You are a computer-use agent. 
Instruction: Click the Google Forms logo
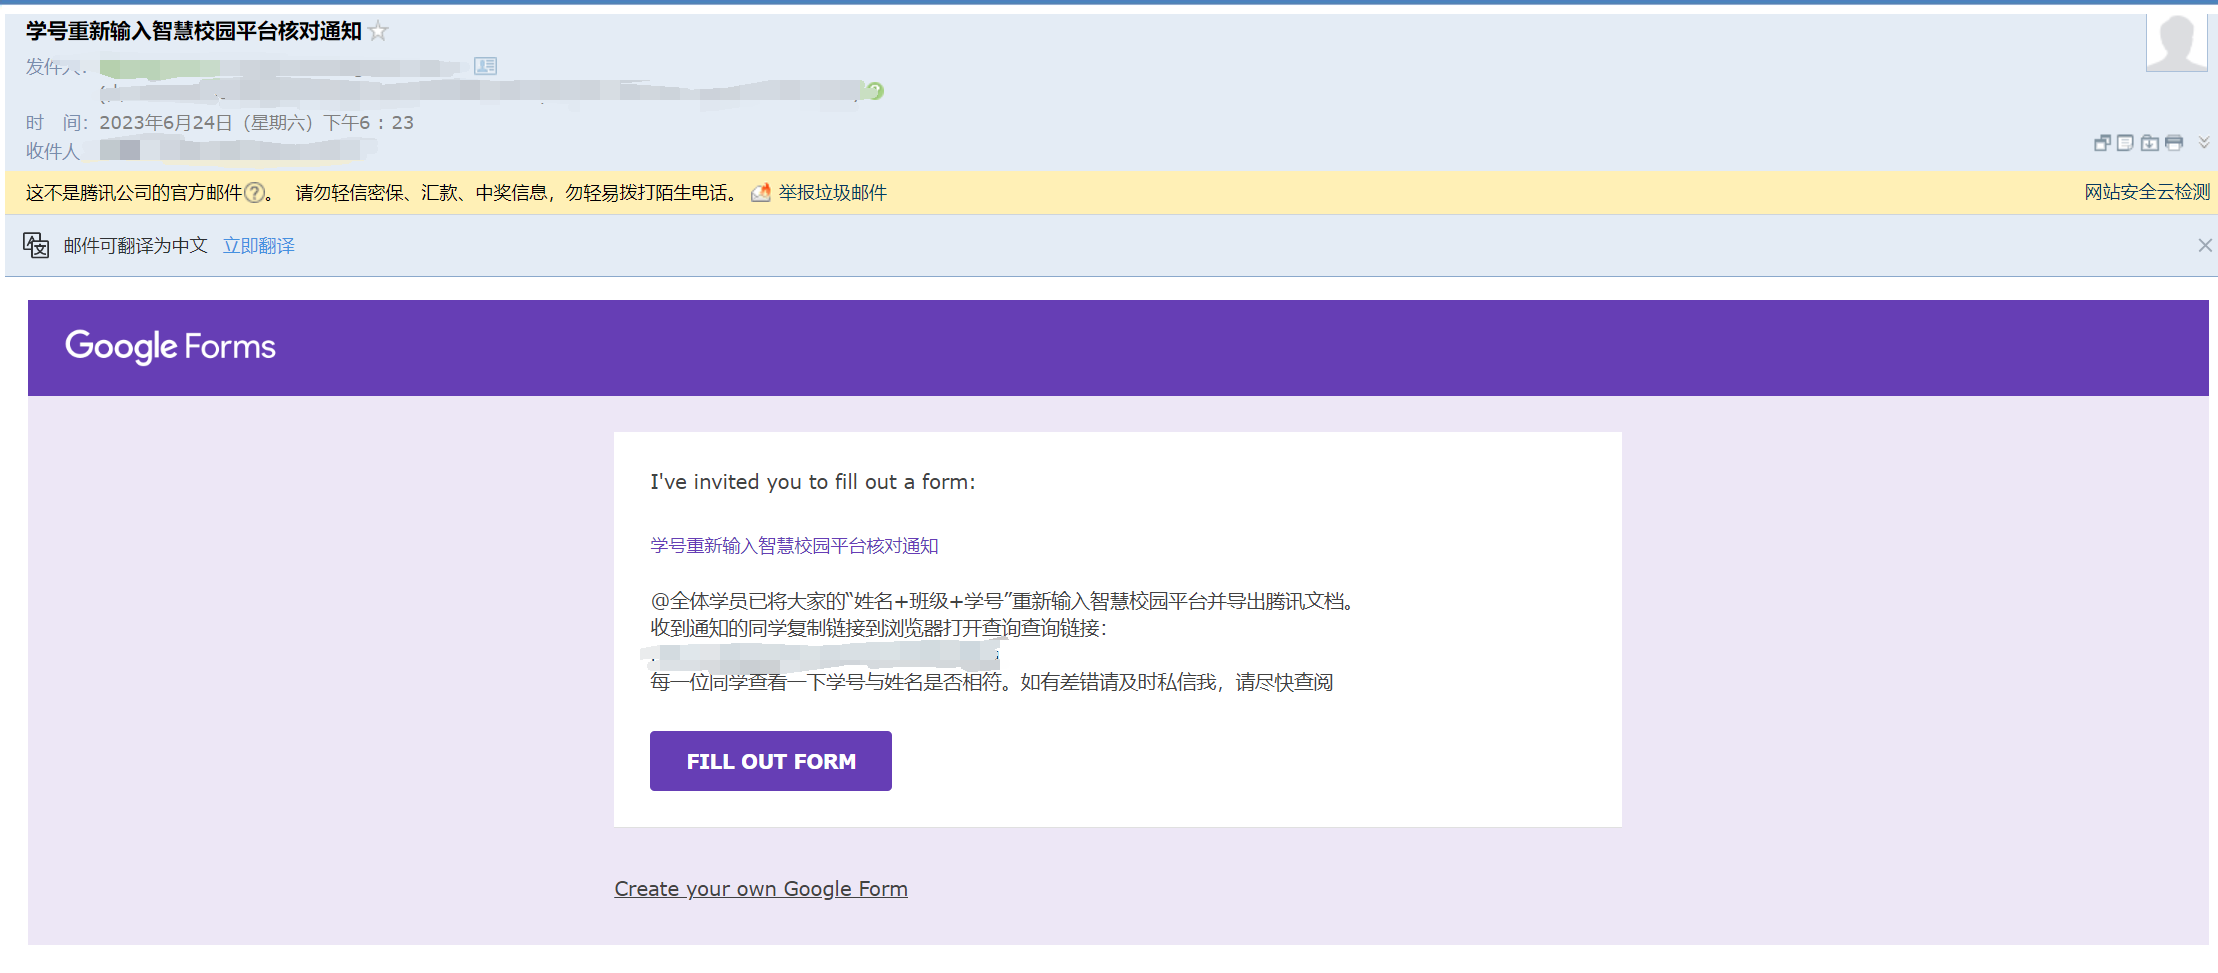pos(170,347)
